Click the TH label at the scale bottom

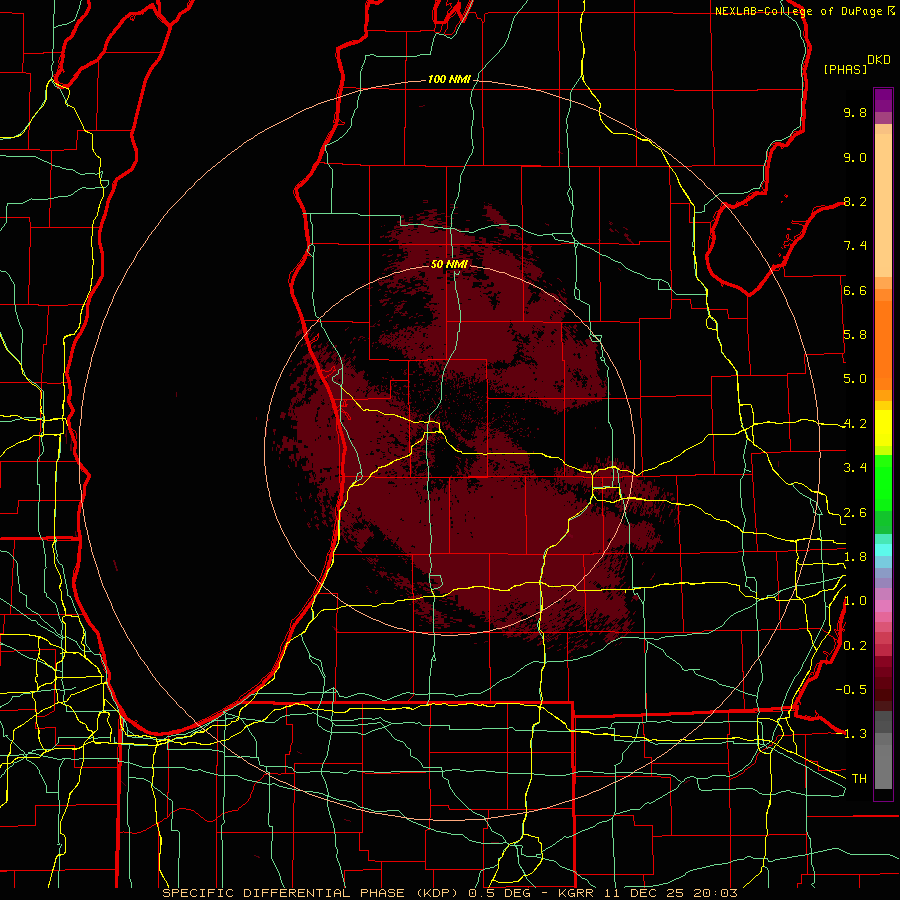pyautogui.click(x=859, y=779)
